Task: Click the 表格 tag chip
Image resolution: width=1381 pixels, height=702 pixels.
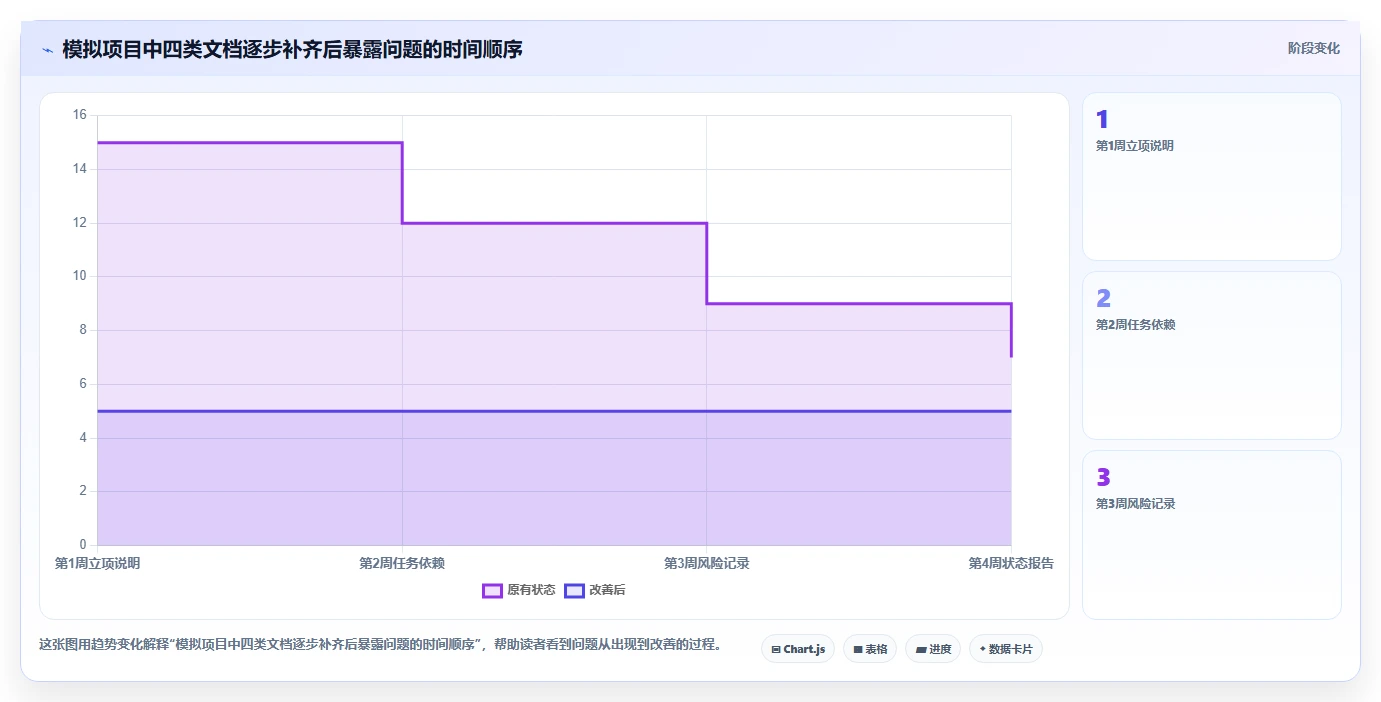Action: tap(870, 649)
